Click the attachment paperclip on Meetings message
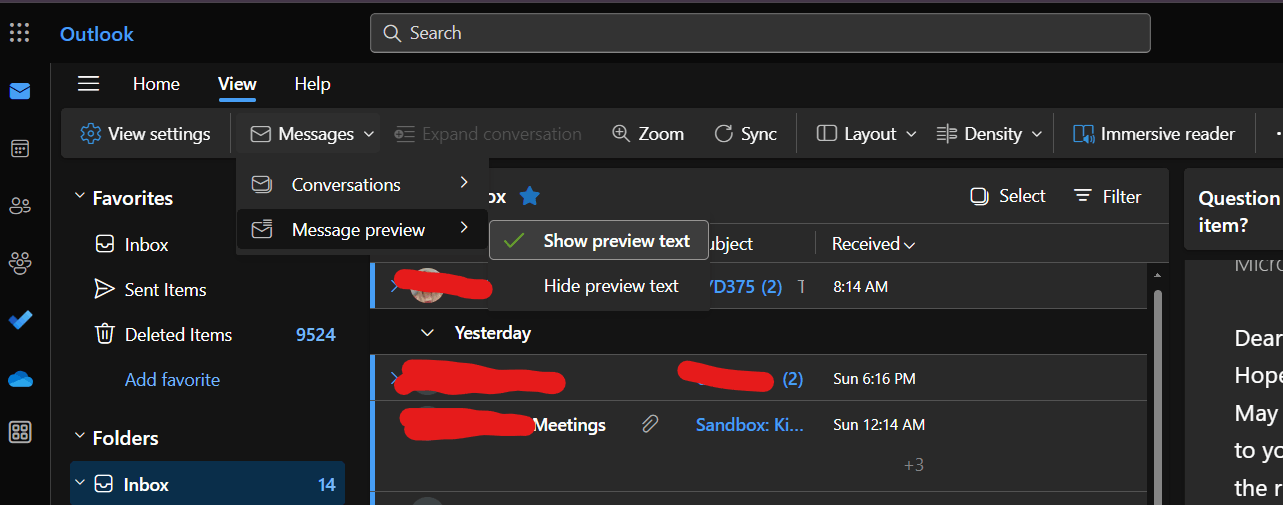Viewport: 1283px width, 505px height. point(650,425)
